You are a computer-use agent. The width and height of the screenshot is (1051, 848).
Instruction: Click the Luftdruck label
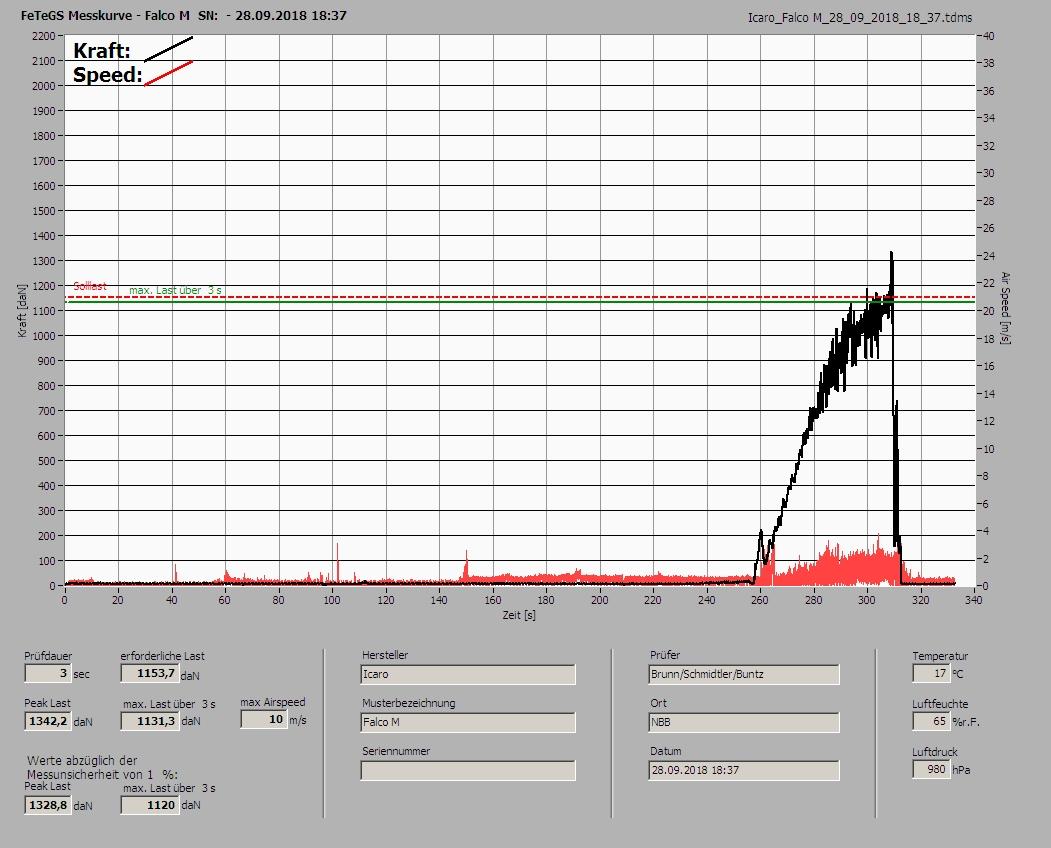coord(934,752)
